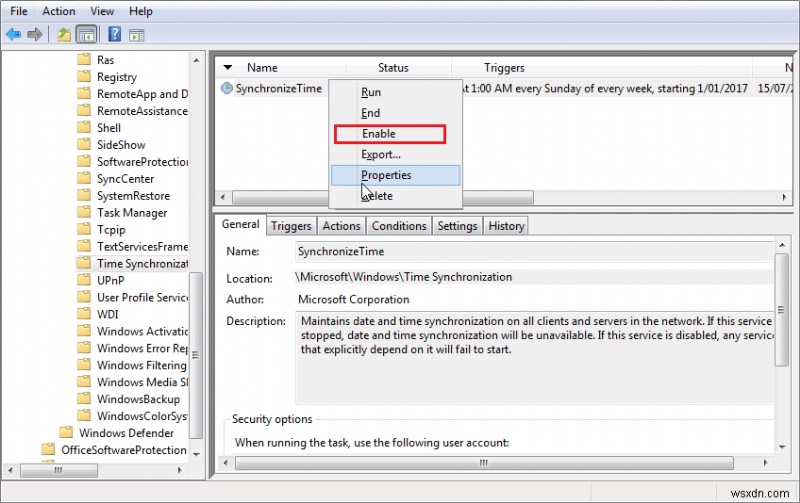Click the SyncCenter folder icon
Viewport: 800px width, 503px height.
pos(84,179)
